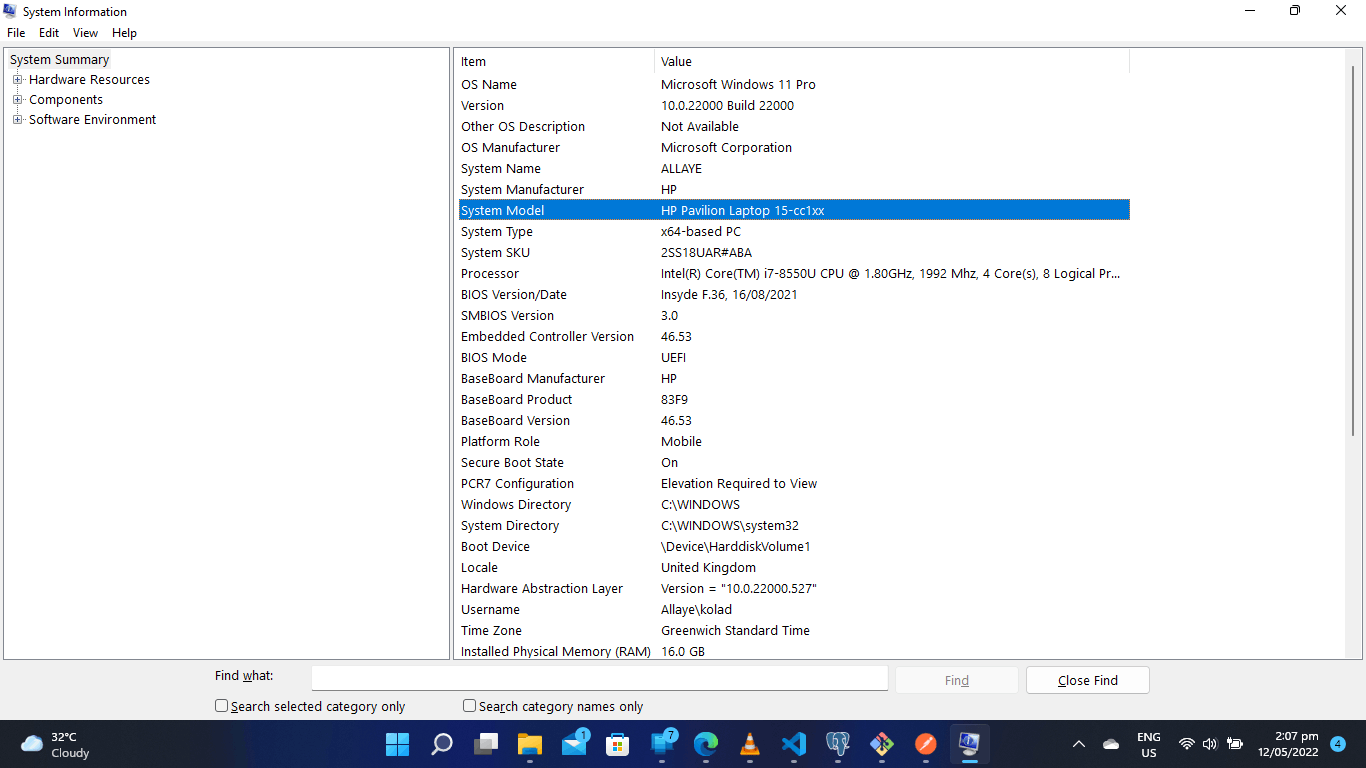
Task: Open Postman orange icon in taskbar
Action: pos(926,744)
